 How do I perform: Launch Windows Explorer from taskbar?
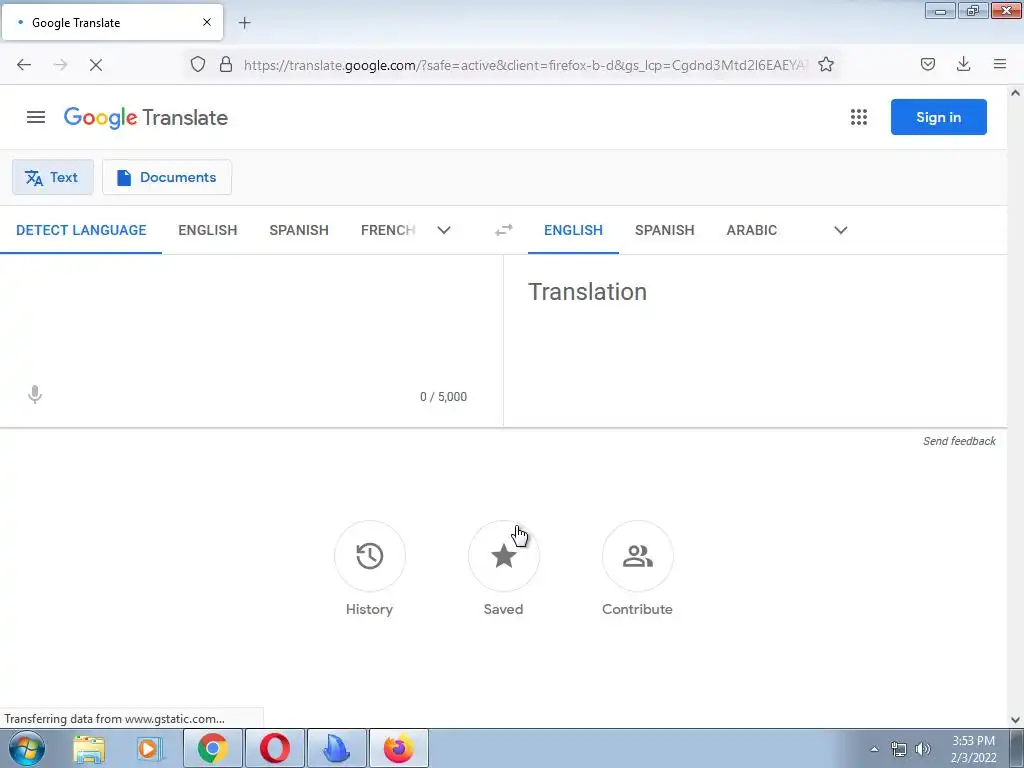89,748
